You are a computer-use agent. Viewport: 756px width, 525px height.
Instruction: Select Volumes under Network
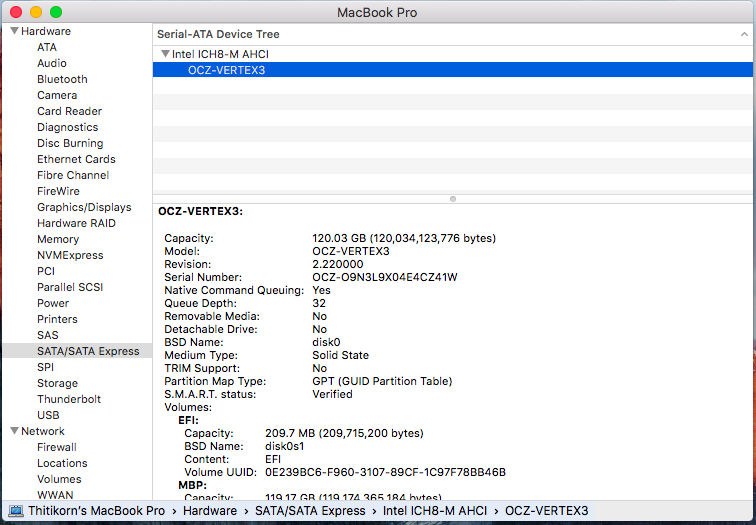[59, 479]
